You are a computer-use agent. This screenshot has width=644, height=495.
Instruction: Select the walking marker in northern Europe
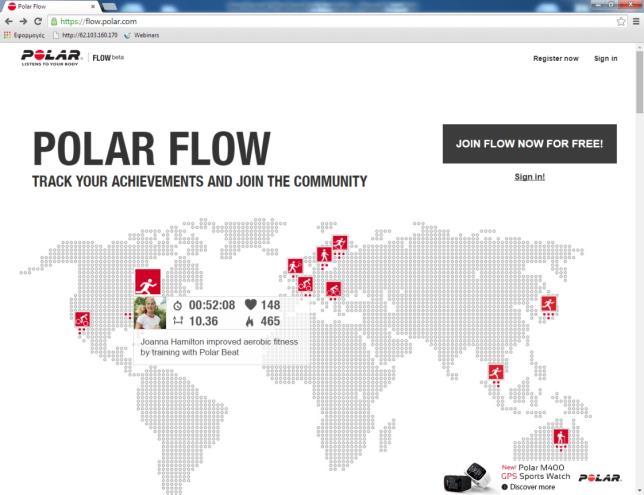pyautogui.click(x=324, y=255)
